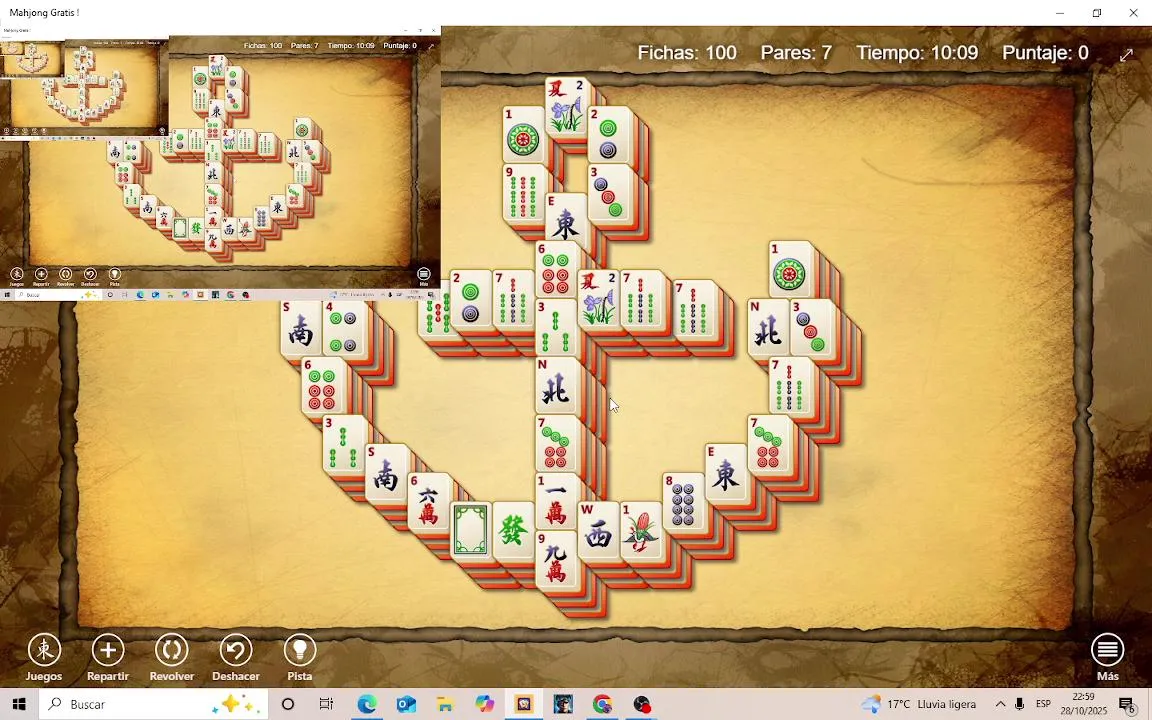Image resolution: width=1152 pixels, height=720 pixels.
Task: Select the iris flower tile atop the anchor
Action: 567,106
